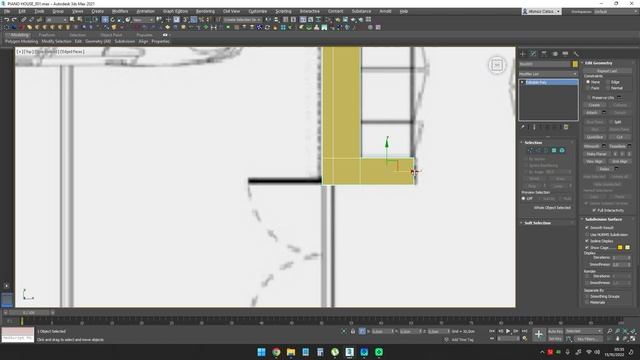The image size is (640, 360).
Task: Open the Modifiers menu
Action: 120,11
